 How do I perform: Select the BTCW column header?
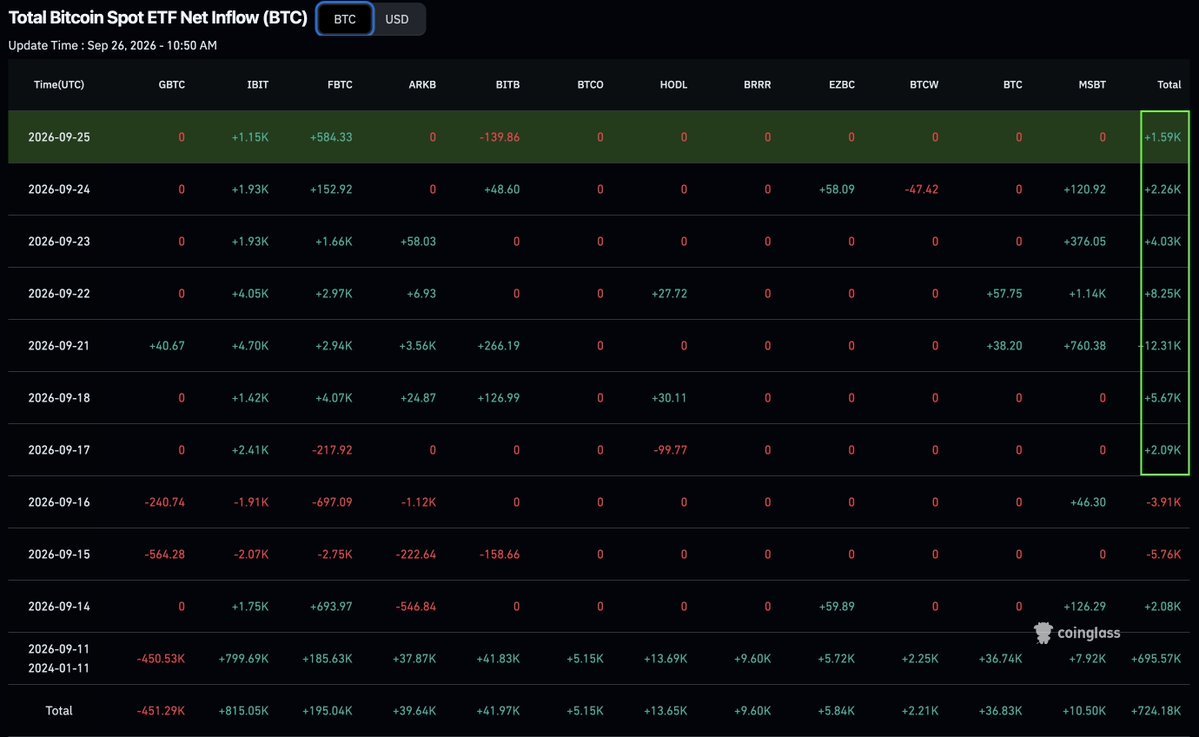[x=924, y=85]
